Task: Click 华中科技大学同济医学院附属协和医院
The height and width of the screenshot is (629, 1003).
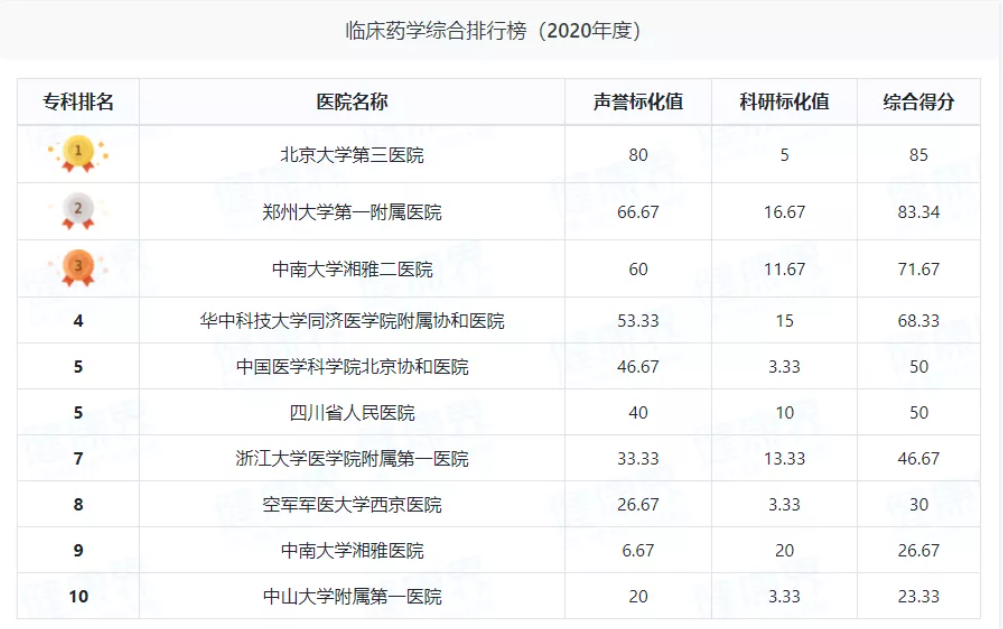Action: pos(352,321)
